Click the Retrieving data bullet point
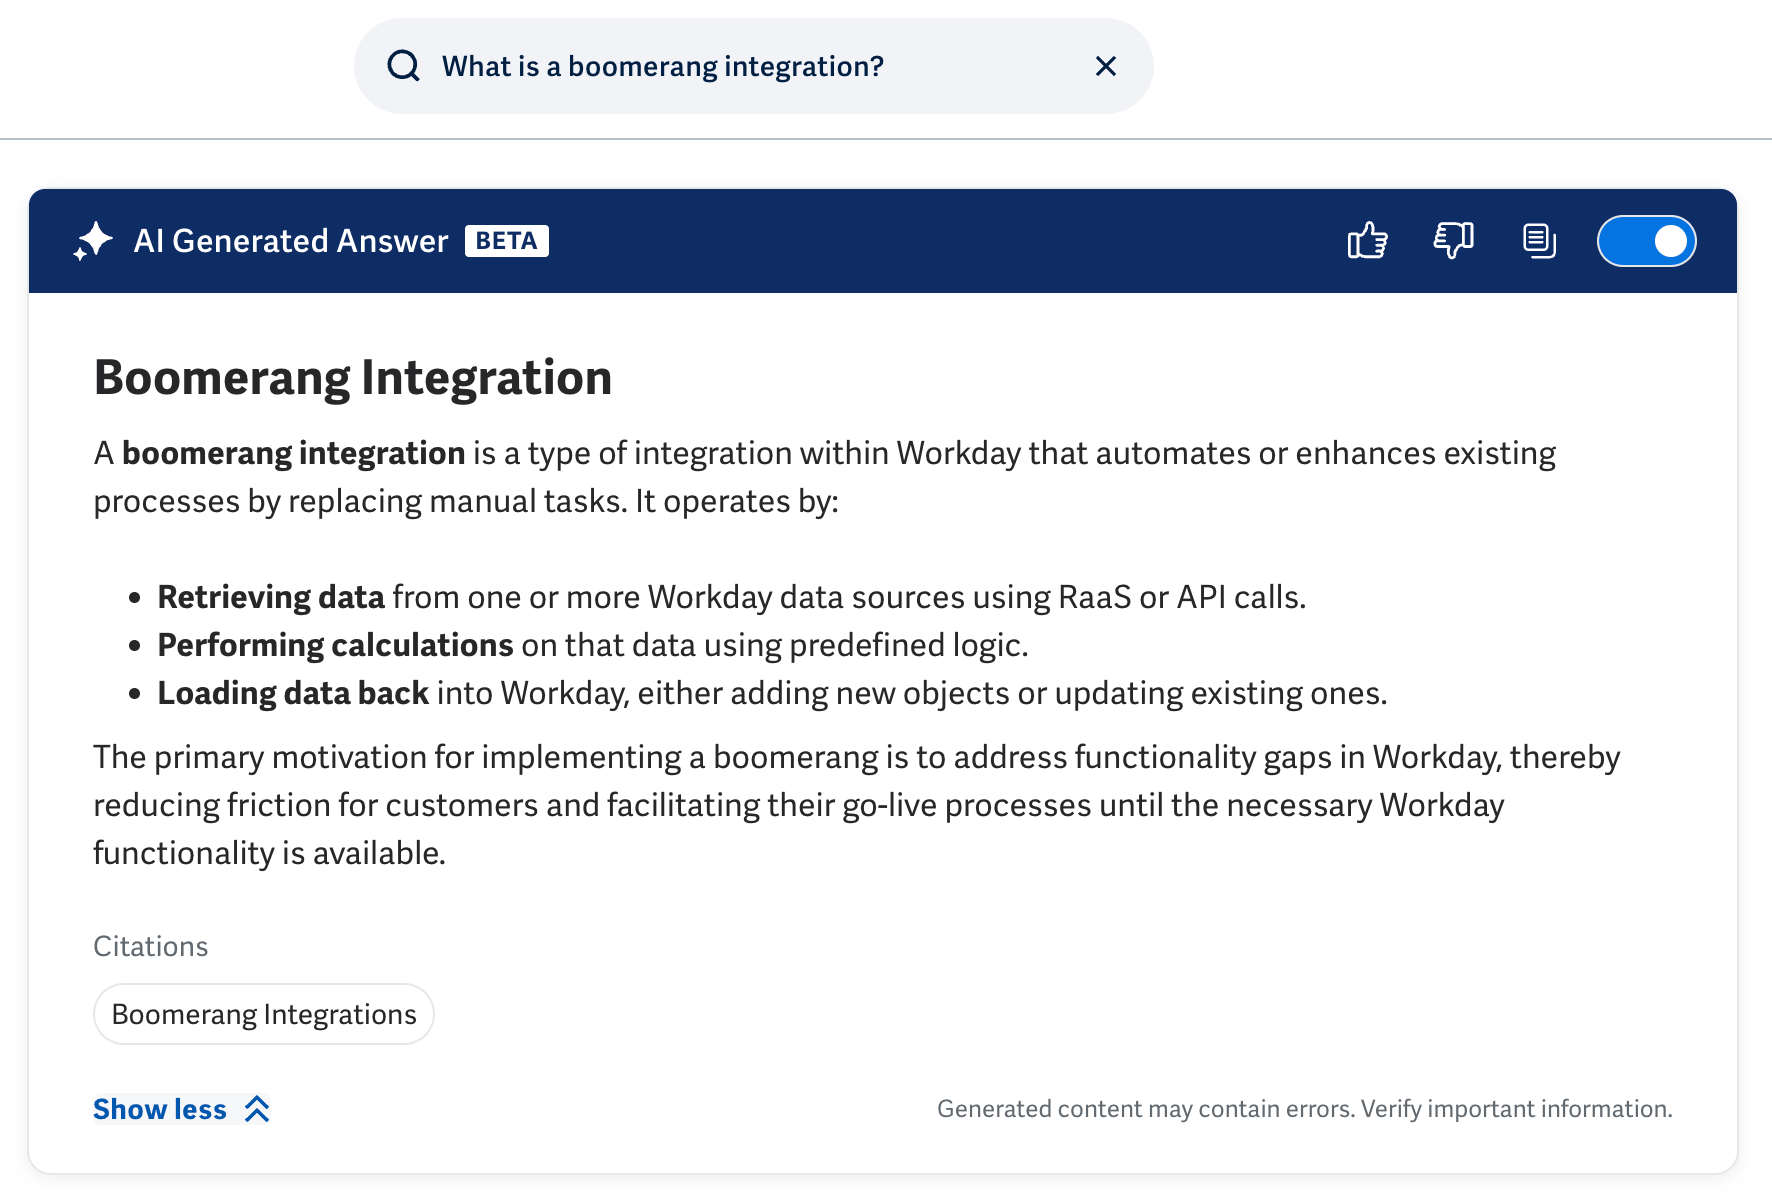1772x1200 pixels. [731, 597]
